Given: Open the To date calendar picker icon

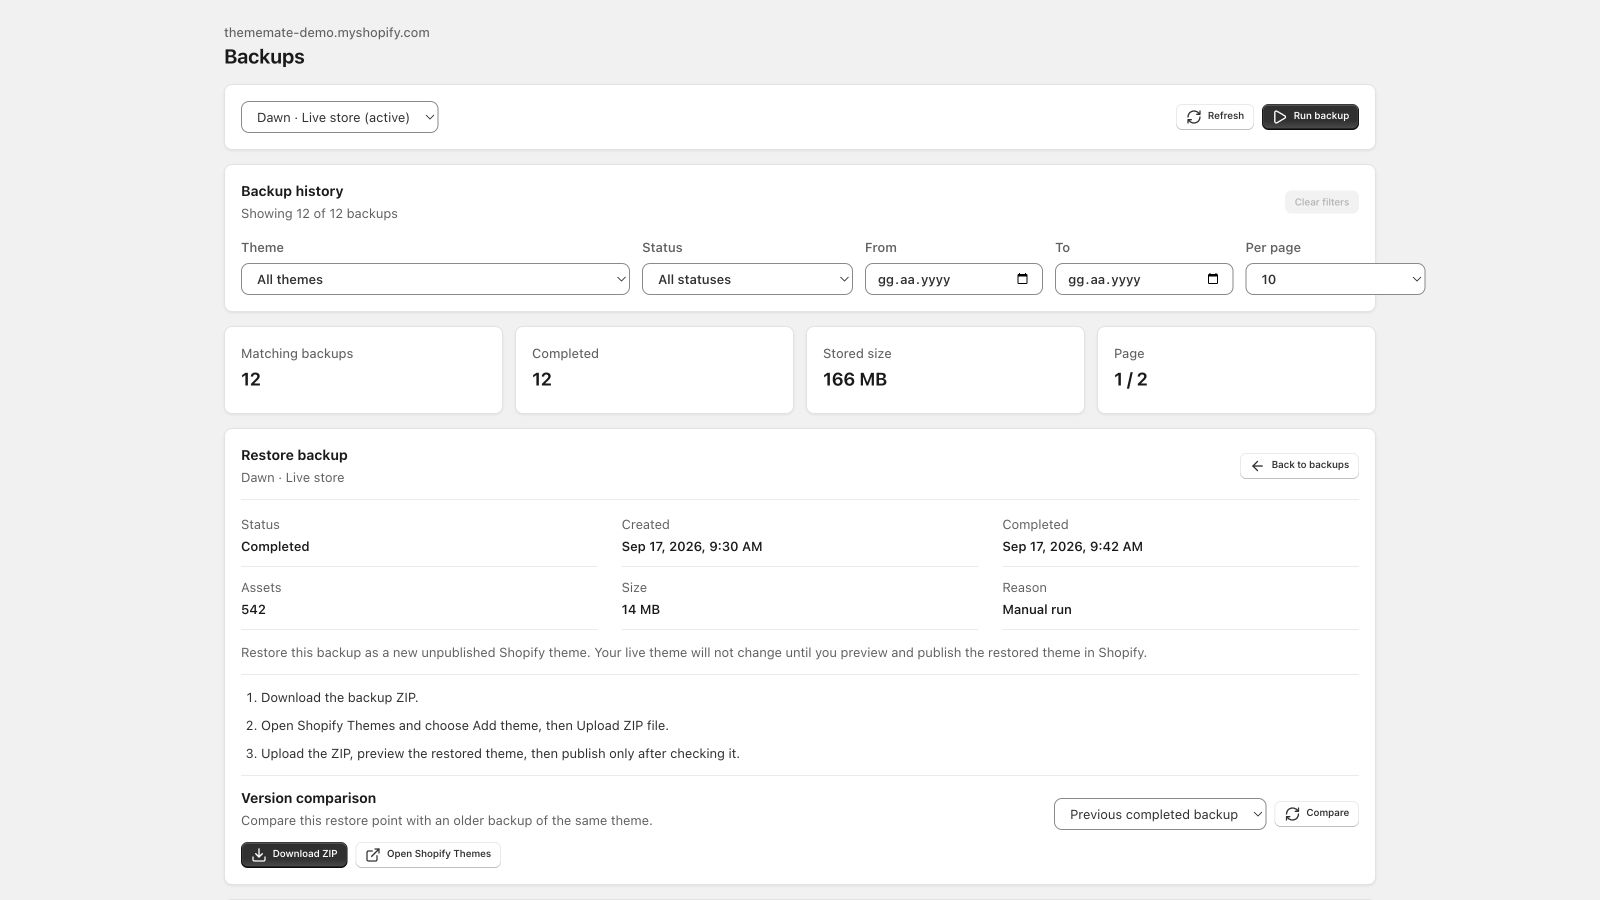Looking at the screenshot, I should (x=1212, y=279).
